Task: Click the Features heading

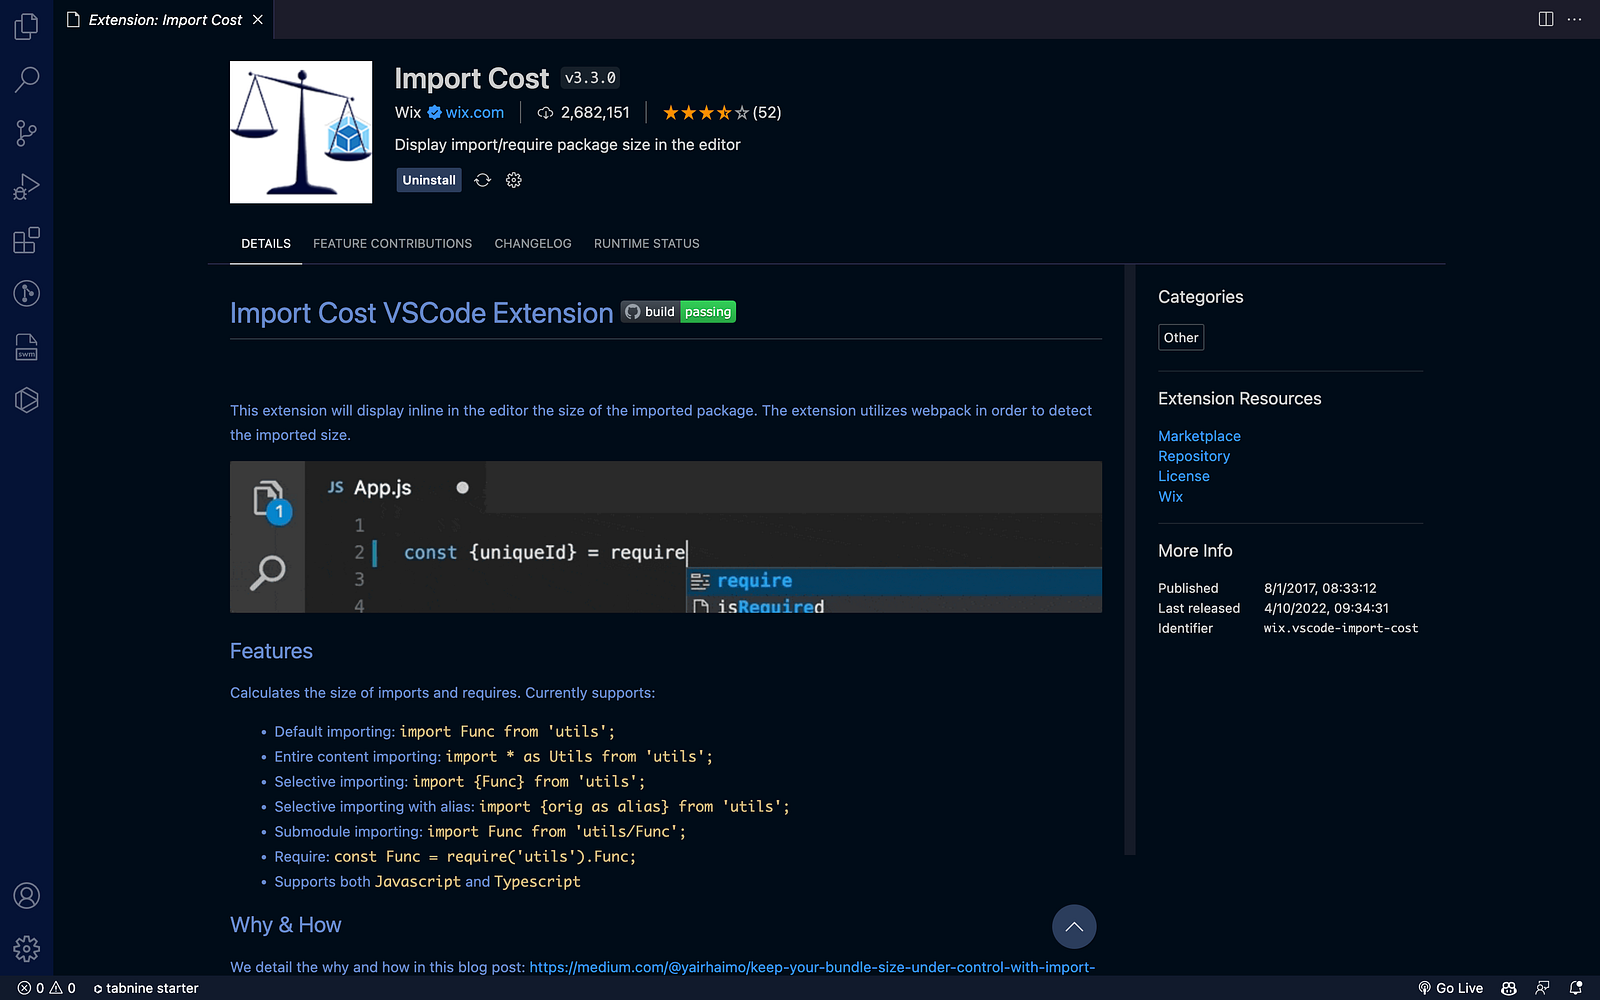Action: click(x=271, y=651)
